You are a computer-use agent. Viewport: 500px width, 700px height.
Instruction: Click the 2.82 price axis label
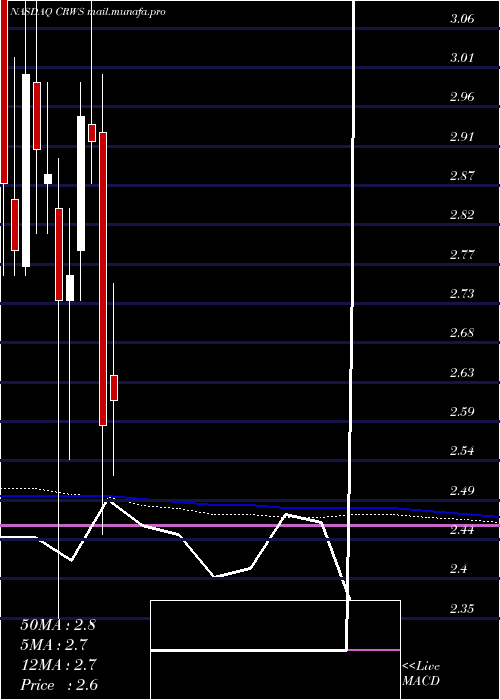point(462,215)
